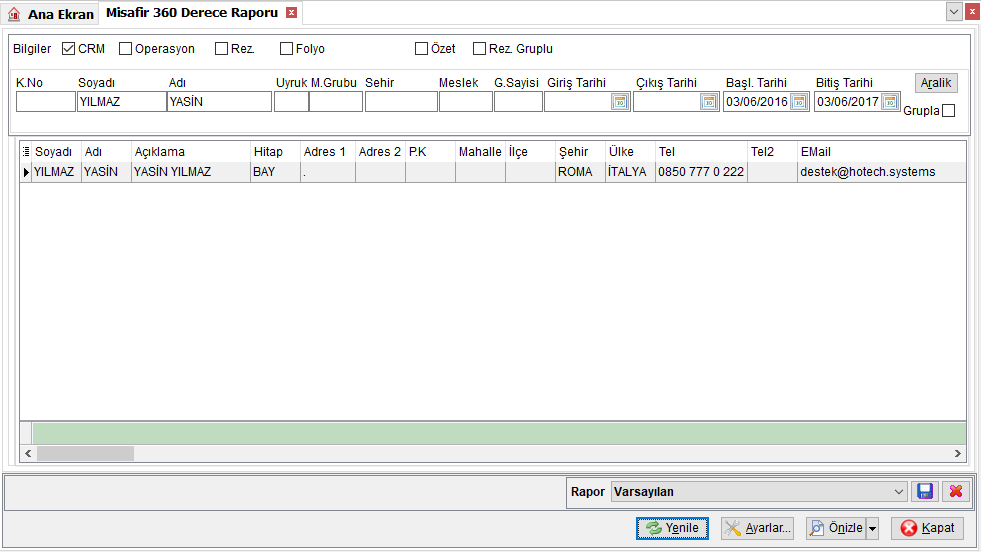The image size is (982, 552).
Task: Sort by Hitap column header
Action: 275,152
